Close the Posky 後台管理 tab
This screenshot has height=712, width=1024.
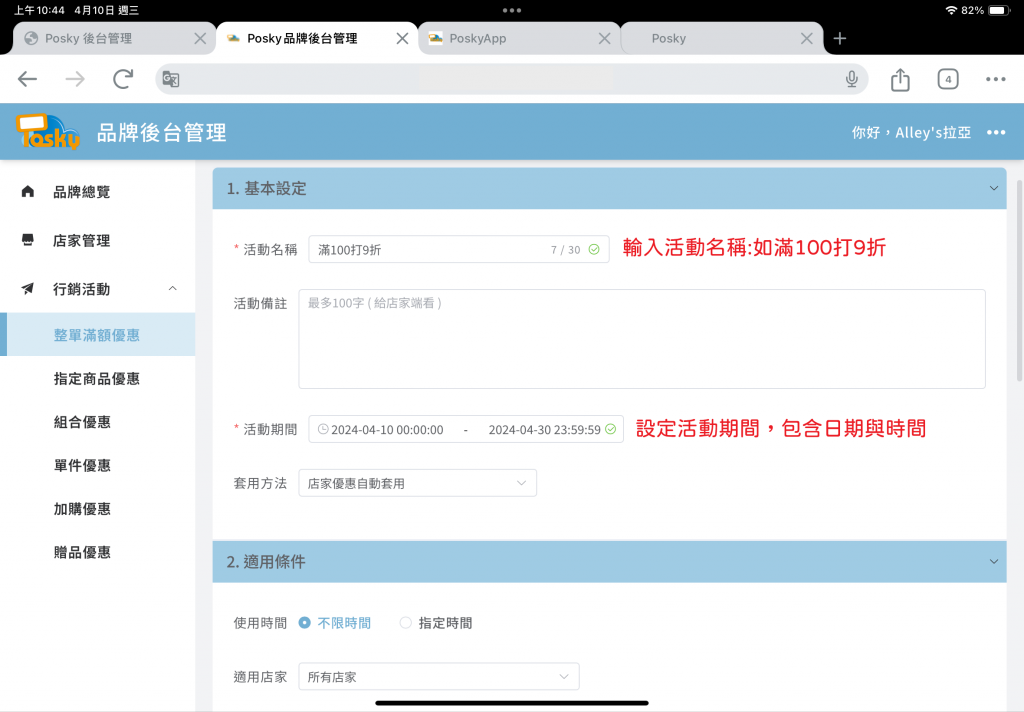click(x=200, y=39)
